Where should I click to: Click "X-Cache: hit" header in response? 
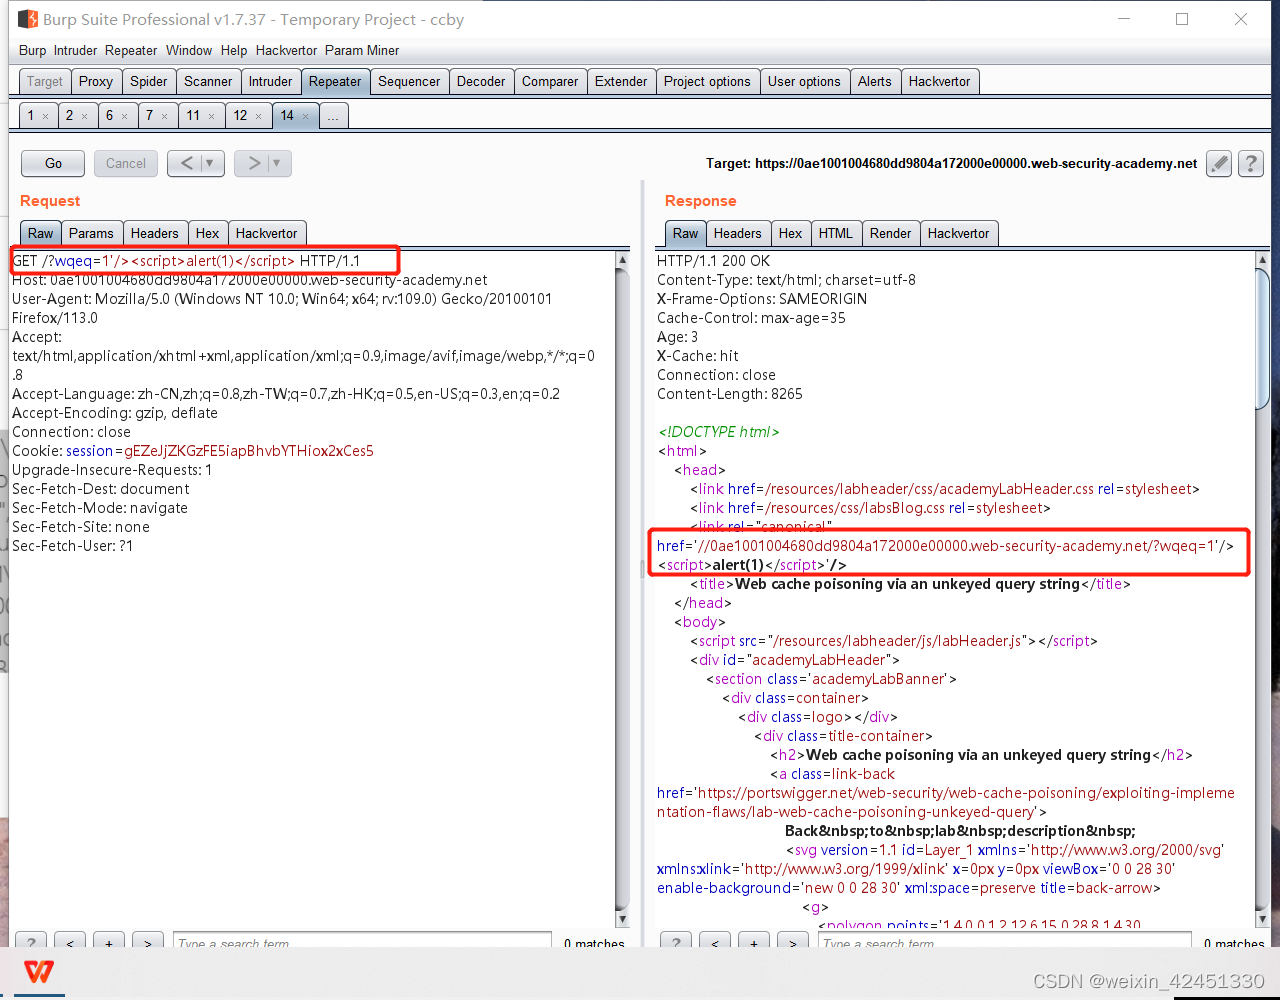698,356
